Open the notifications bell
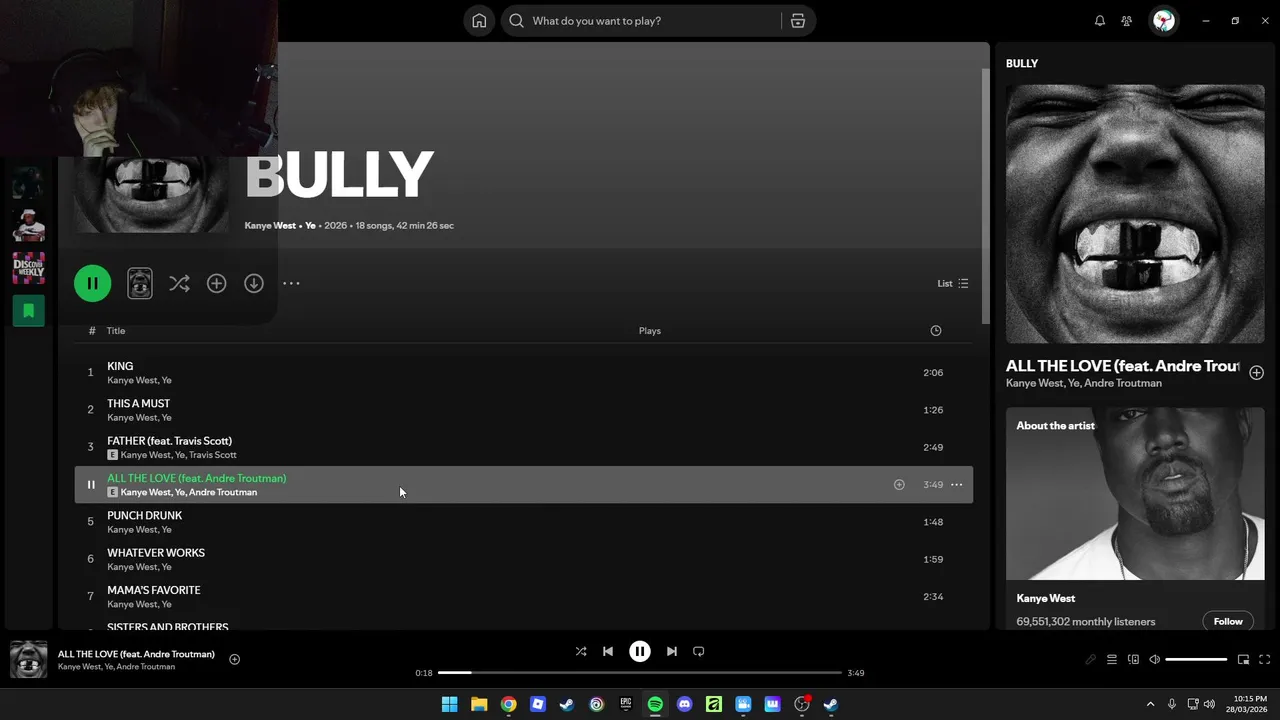Image resolution: width=1280 pixels, height=720 pixels. coord(1100,21)
